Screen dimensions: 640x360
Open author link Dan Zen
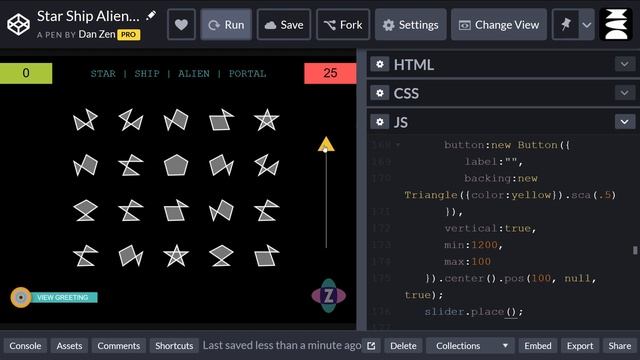click(x=97, y=34)
